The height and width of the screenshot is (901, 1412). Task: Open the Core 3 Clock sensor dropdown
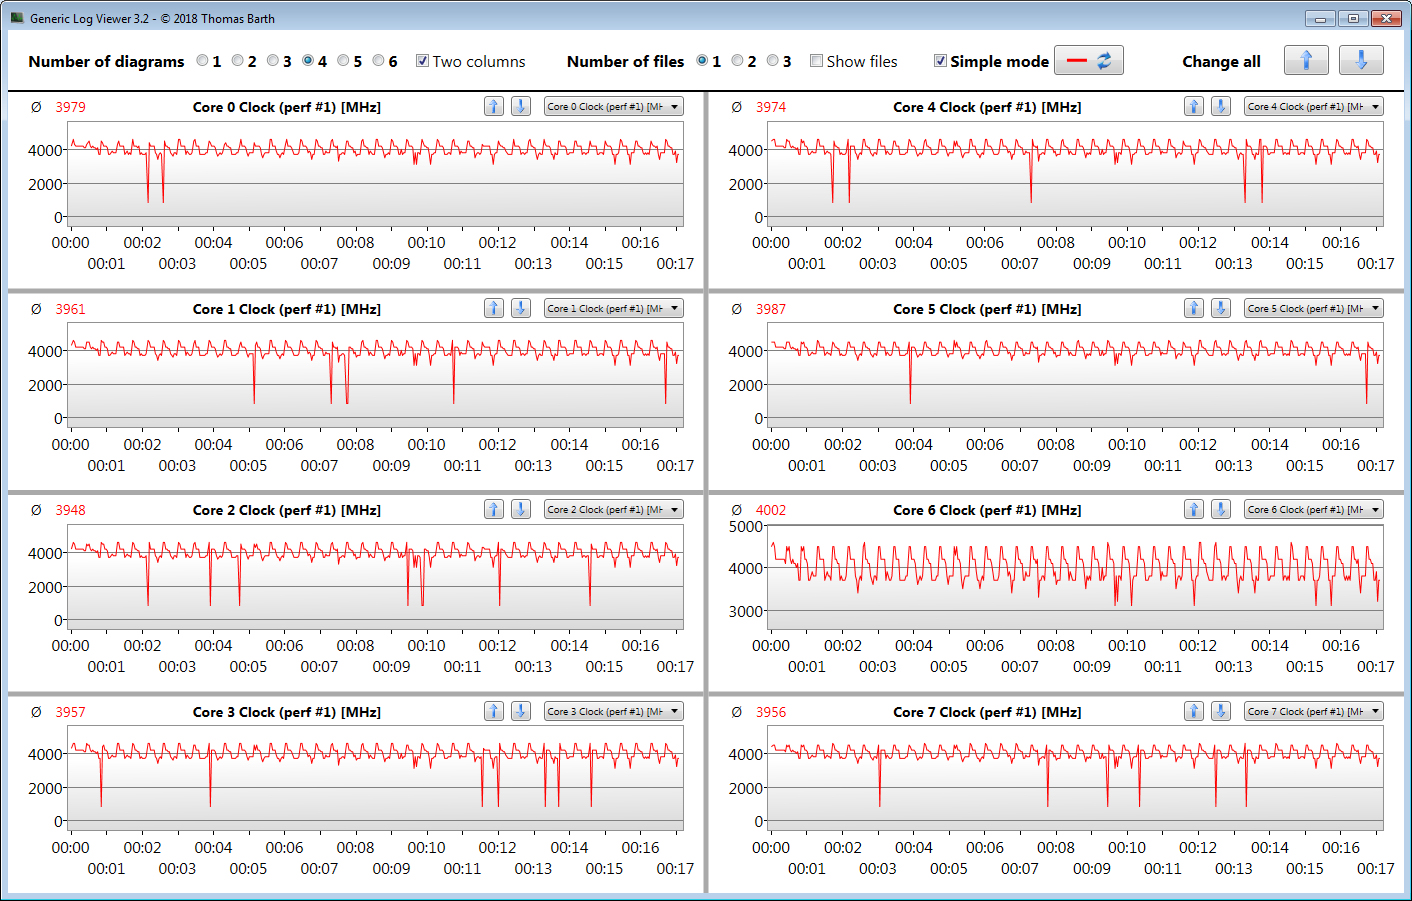[613, 711]
